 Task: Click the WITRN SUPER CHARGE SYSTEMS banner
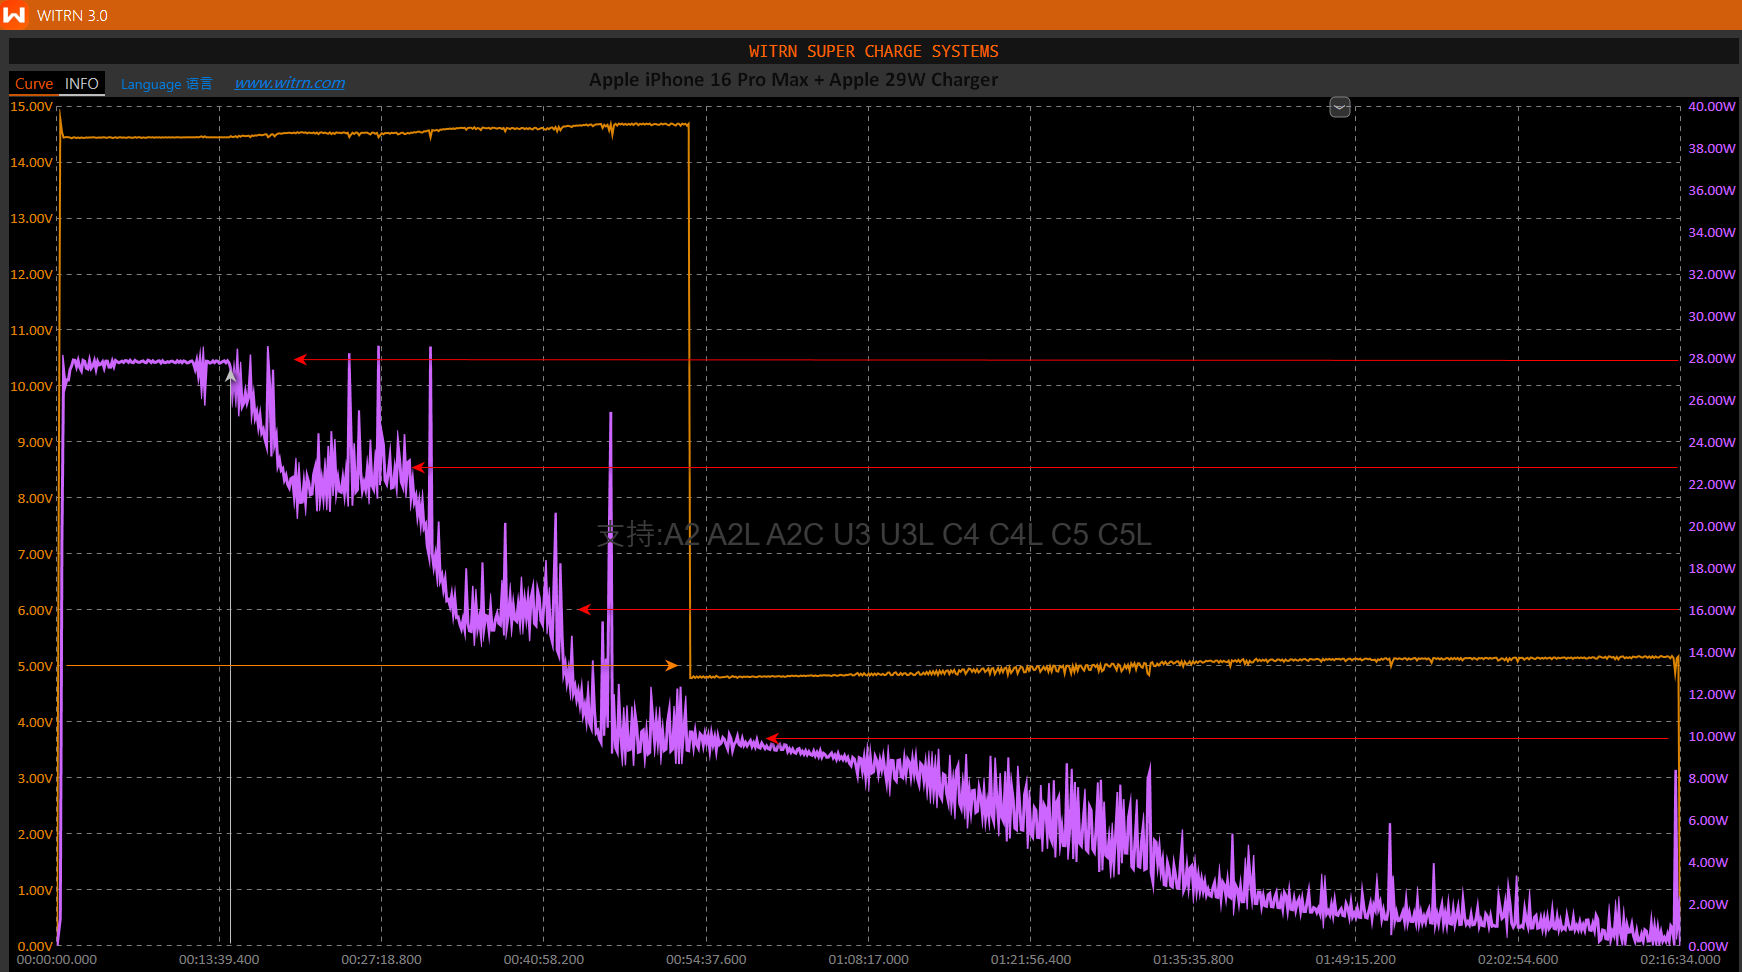click(x=873, y=51)
